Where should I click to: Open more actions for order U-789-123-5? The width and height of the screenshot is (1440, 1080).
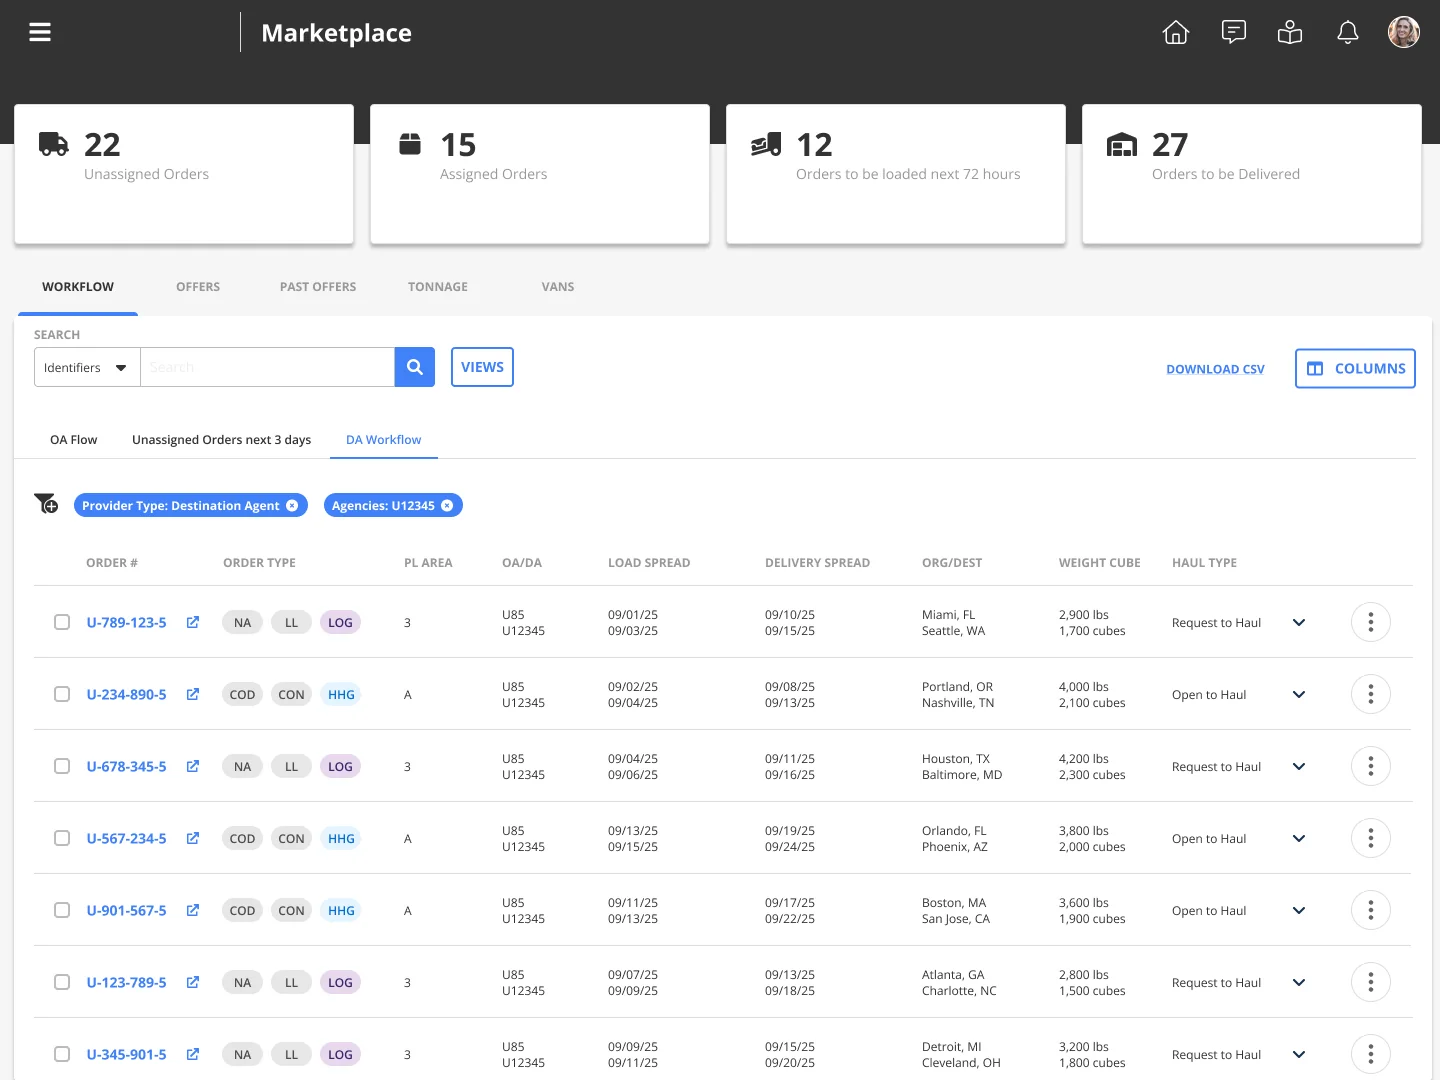[x=1371, y=622]
